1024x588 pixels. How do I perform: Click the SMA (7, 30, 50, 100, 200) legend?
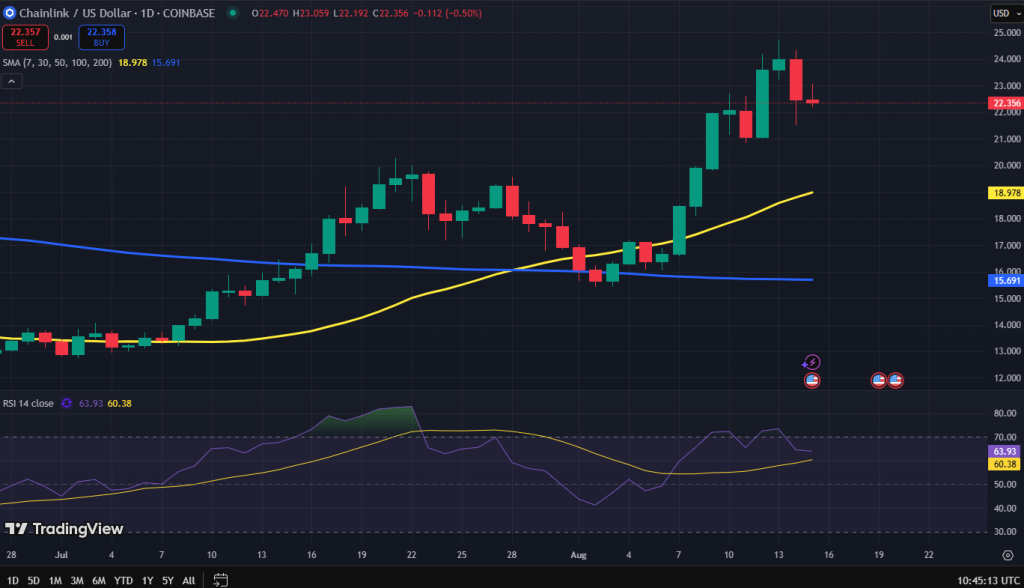click(x=57, y=63)
